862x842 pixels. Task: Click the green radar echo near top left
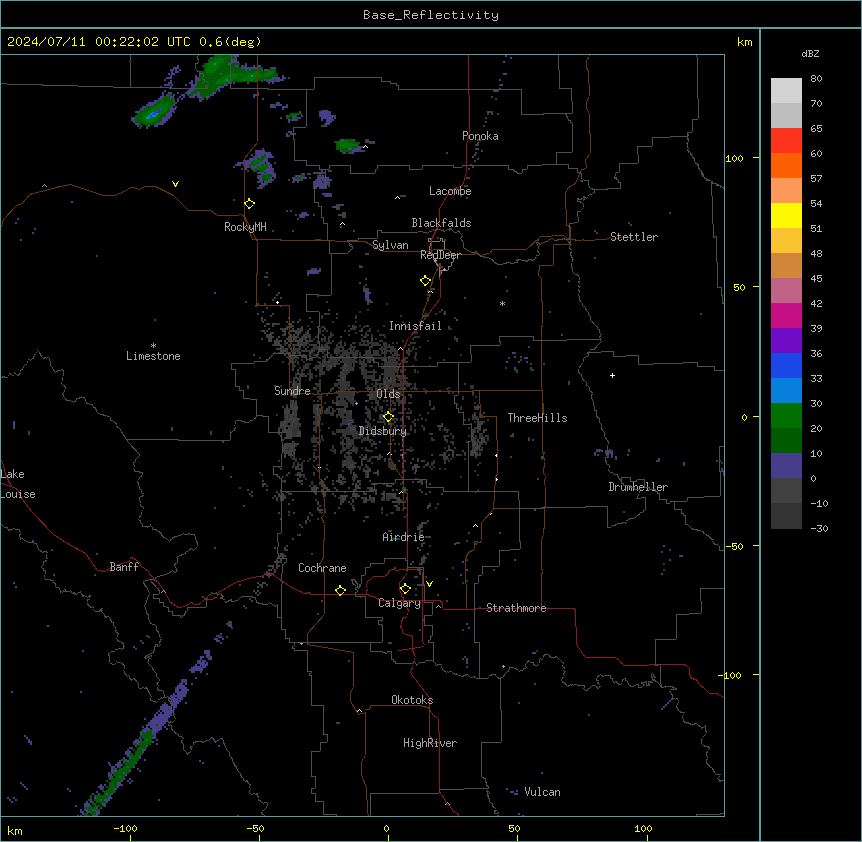point(154,111)
